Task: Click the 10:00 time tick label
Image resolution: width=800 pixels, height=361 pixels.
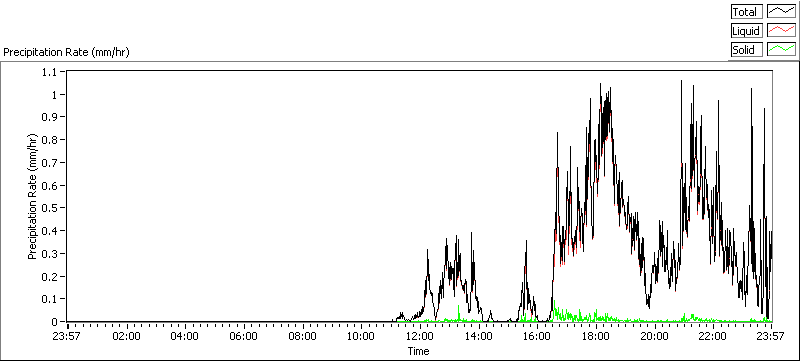Action: [361, 337]
